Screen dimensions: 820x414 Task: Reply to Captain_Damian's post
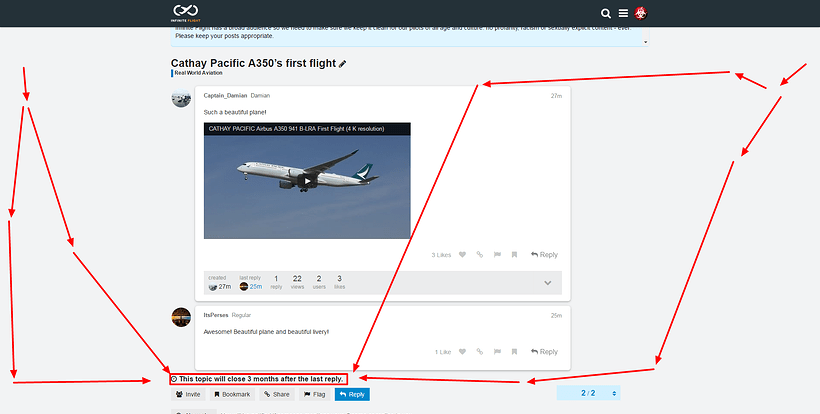coord(544,255)
